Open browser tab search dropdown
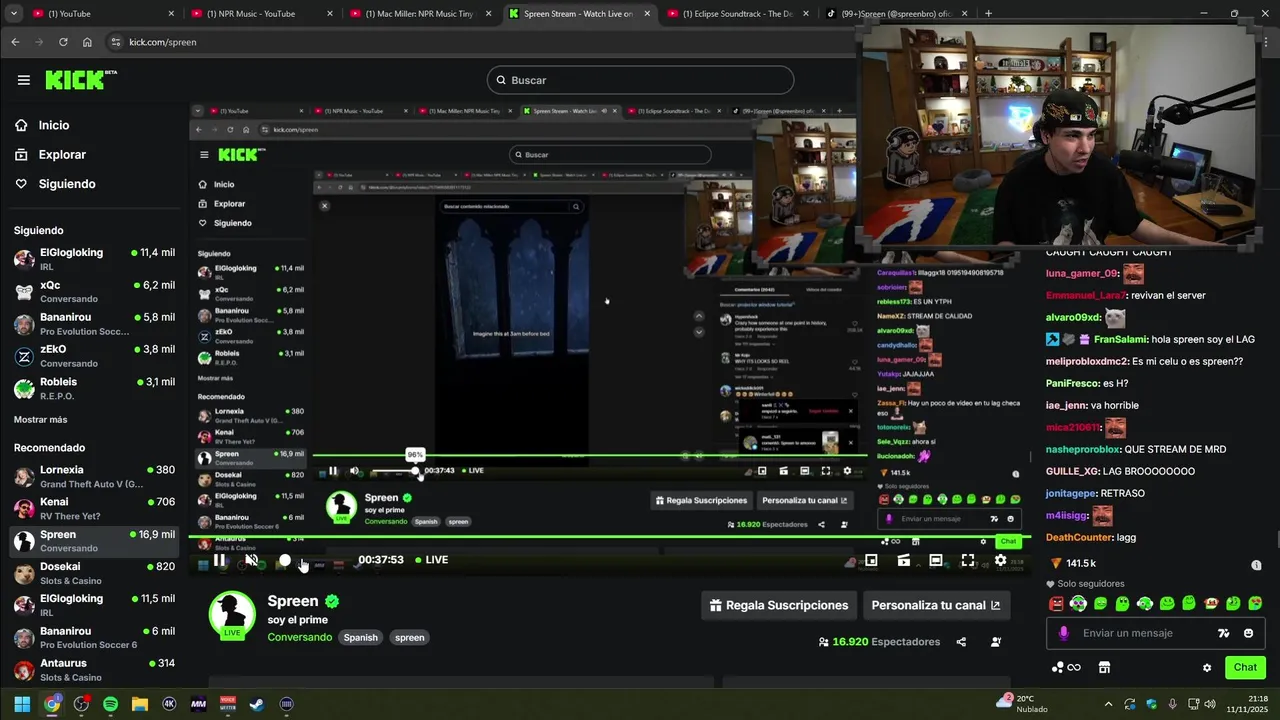Screen dimensions: 1280x720 [x=13, y=13]
